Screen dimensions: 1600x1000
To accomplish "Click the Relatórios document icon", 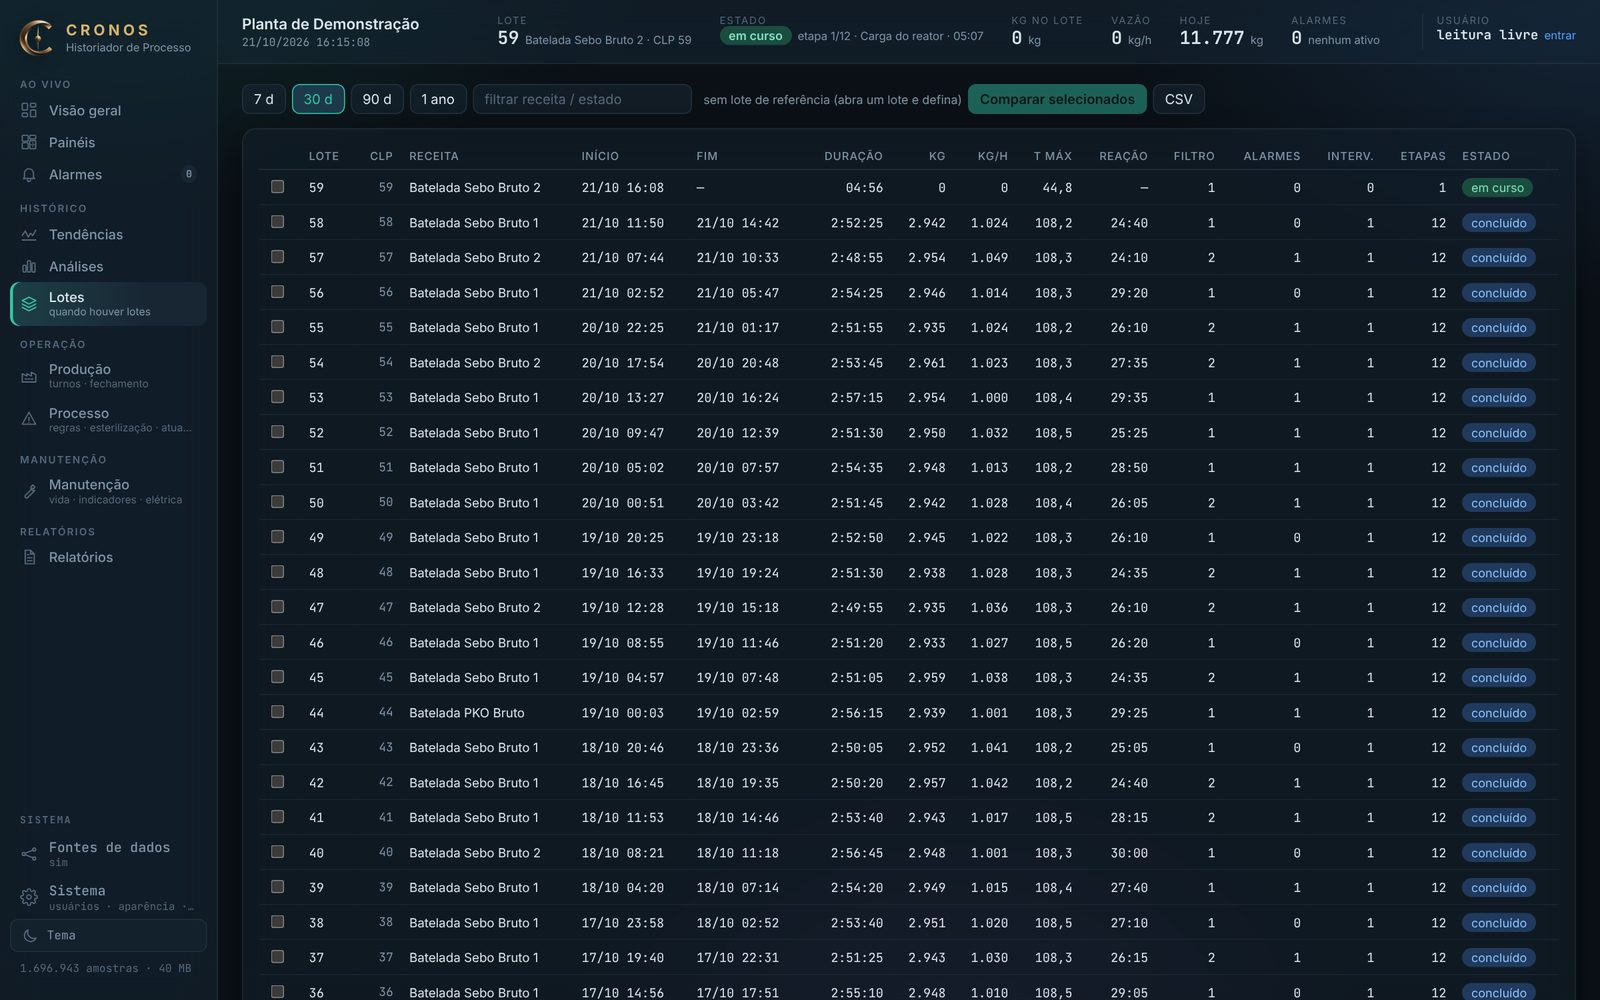I will point(29,557).
